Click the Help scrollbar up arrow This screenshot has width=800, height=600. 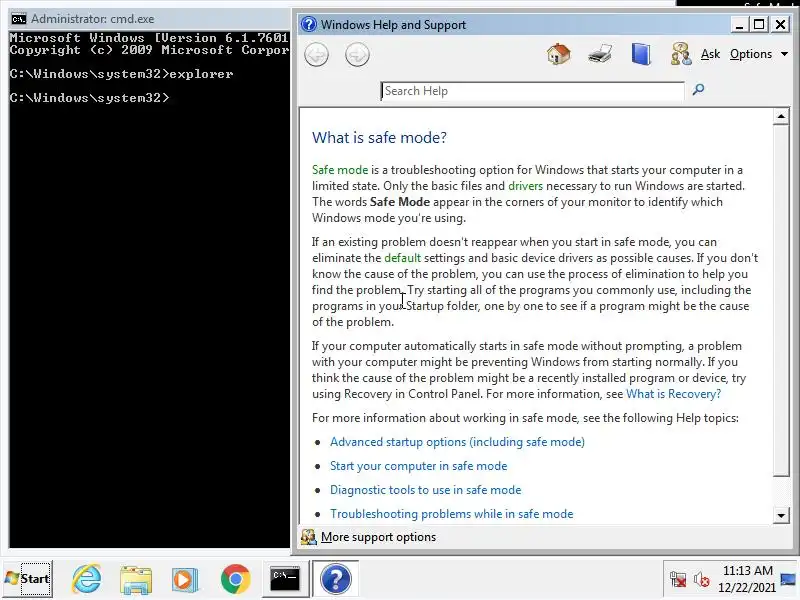[781, 117]
